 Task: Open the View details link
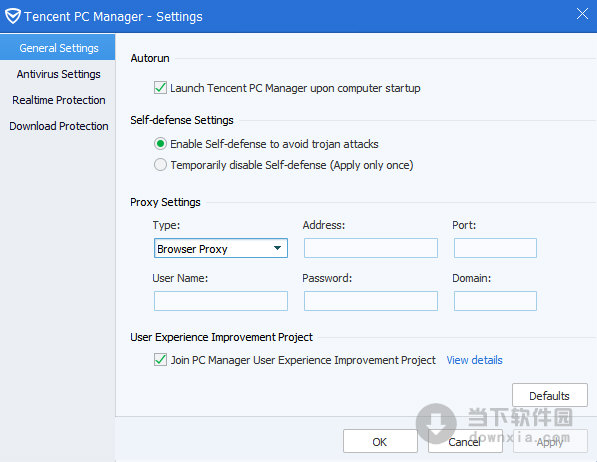[x=474, y=360]
